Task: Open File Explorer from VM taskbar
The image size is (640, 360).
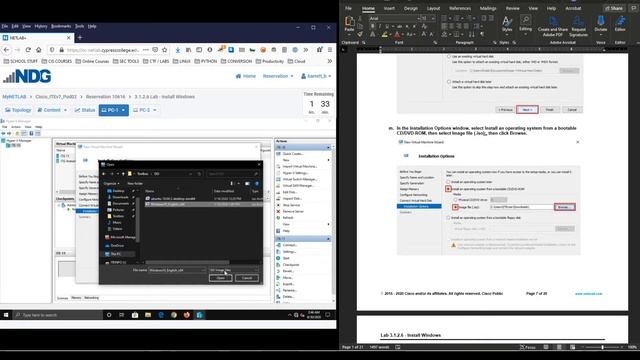Action: coord(148,315)
